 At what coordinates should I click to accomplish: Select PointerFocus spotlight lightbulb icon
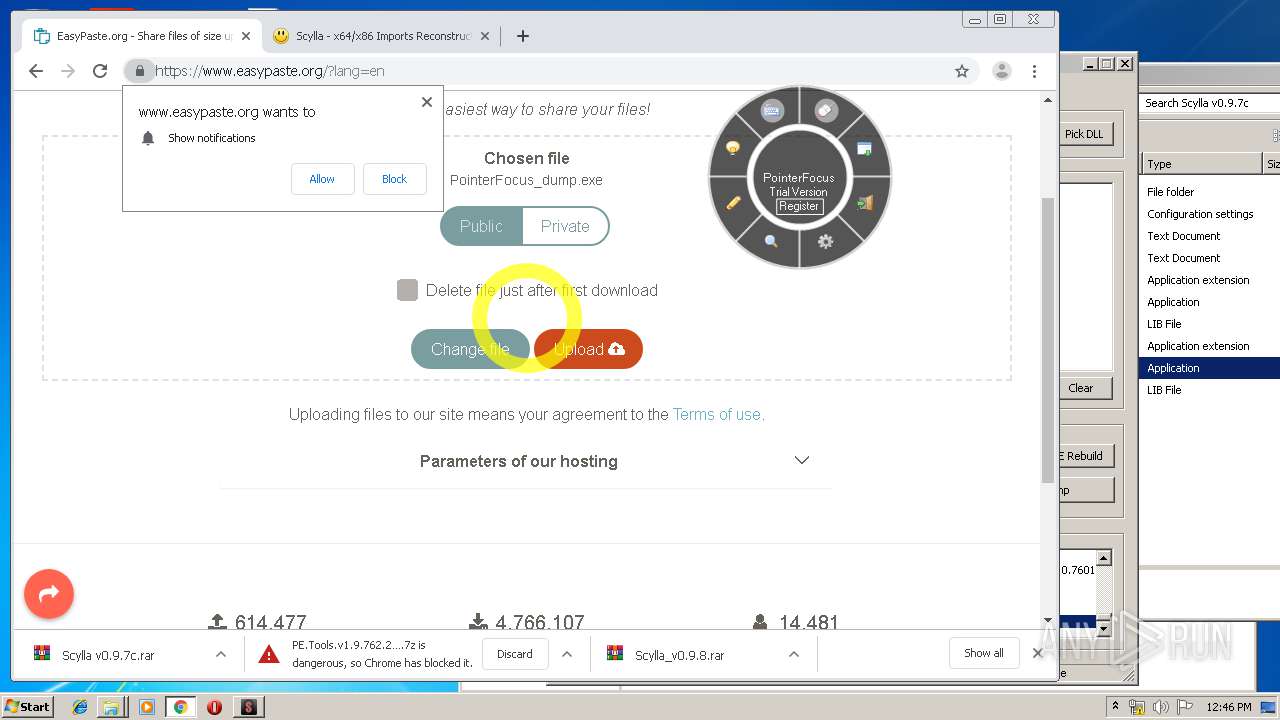point(733,148)
